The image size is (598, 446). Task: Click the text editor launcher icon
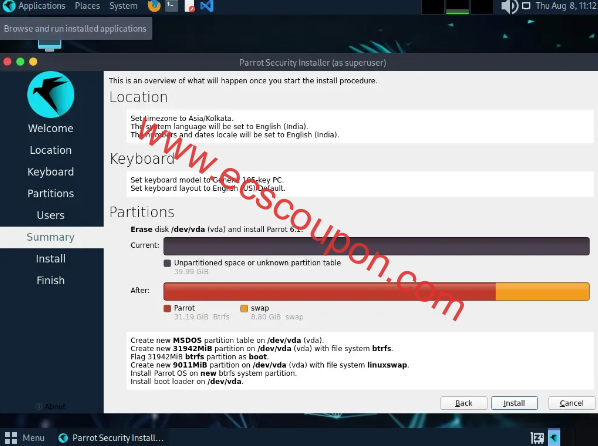point(189,6)
